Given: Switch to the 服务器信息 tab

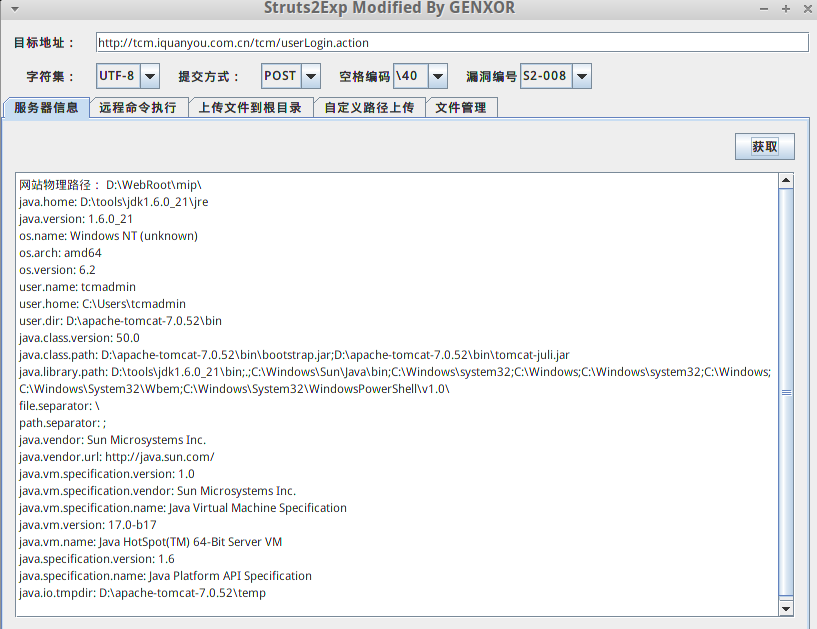Looking at the screenshot, I should tap(46, 107).
